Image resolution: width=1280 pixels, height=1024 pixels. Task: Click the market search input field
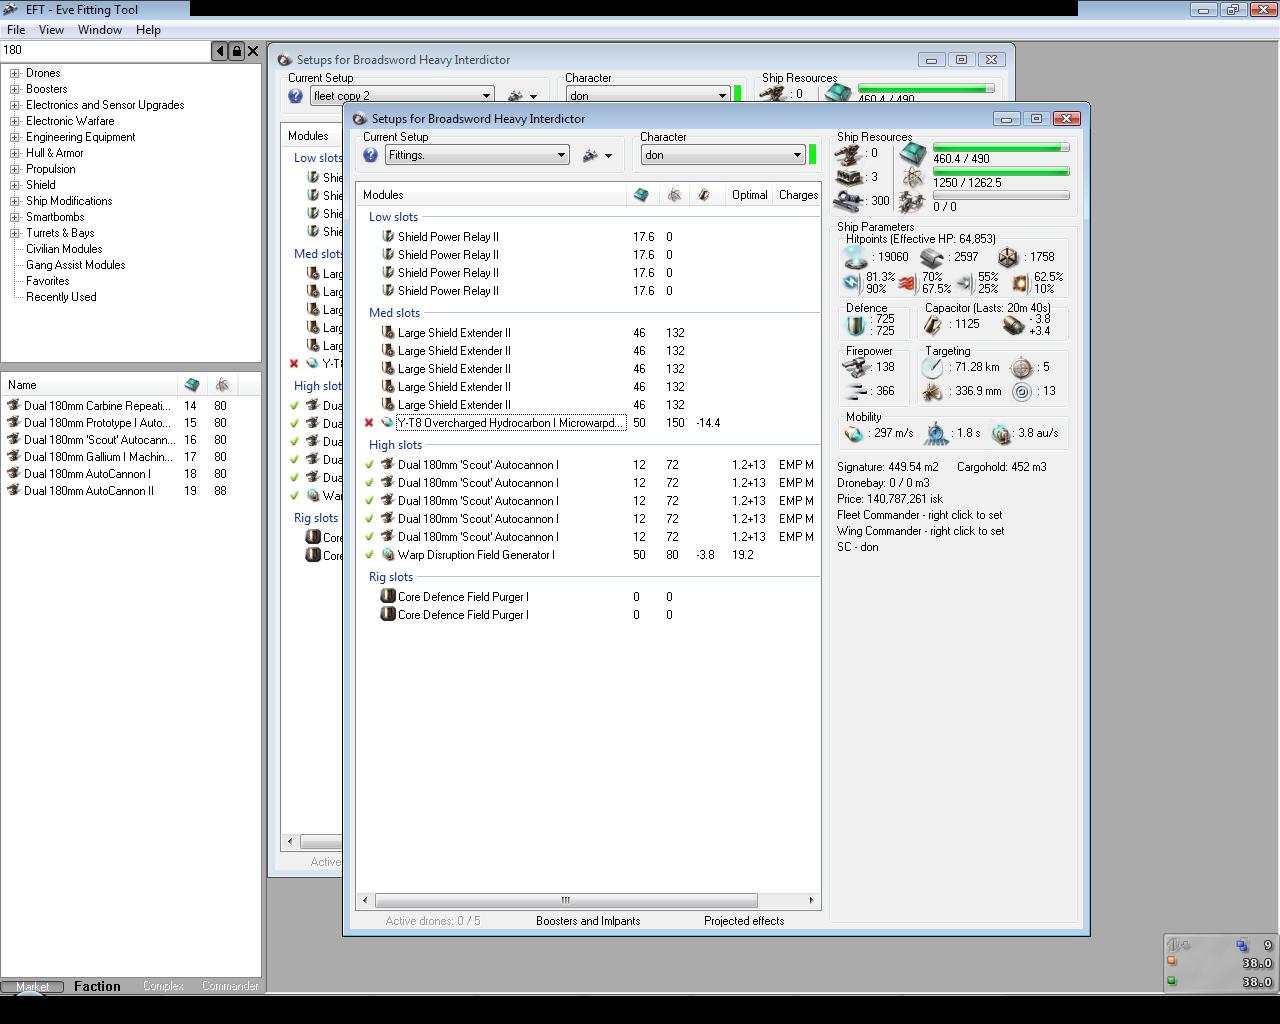click(x=105, y=50)
